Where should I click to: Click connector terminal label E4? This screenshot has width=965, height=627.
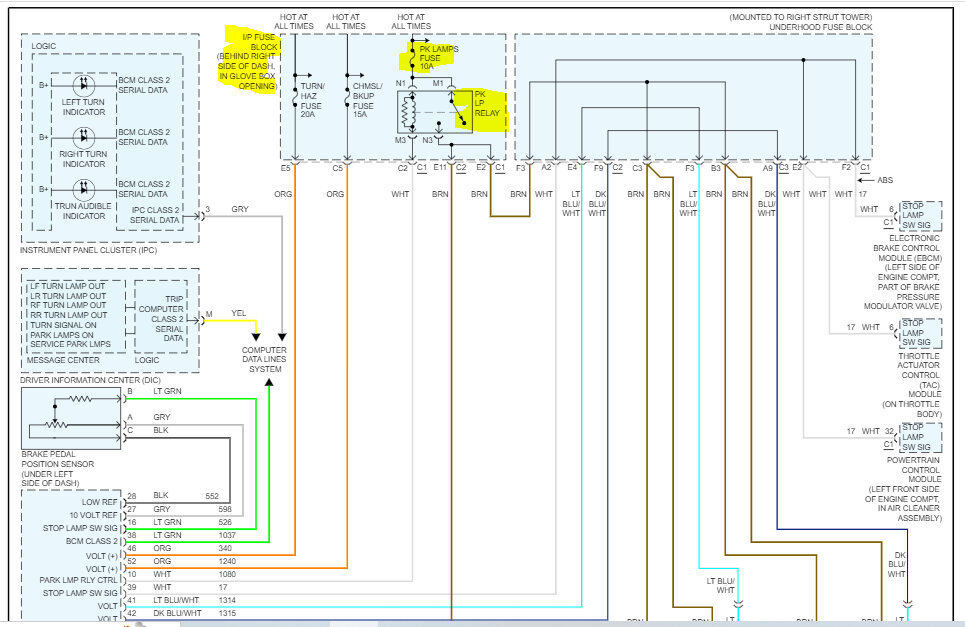[x=572, y=167]
